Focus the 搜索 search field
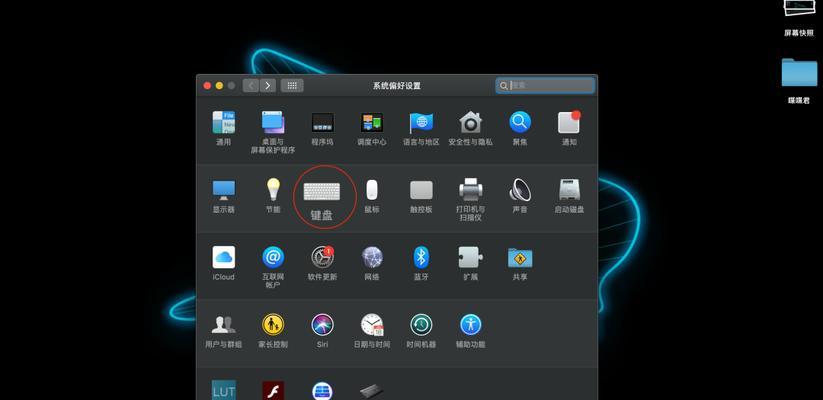The height and width of the screenshot is (400, 823). 545,85
